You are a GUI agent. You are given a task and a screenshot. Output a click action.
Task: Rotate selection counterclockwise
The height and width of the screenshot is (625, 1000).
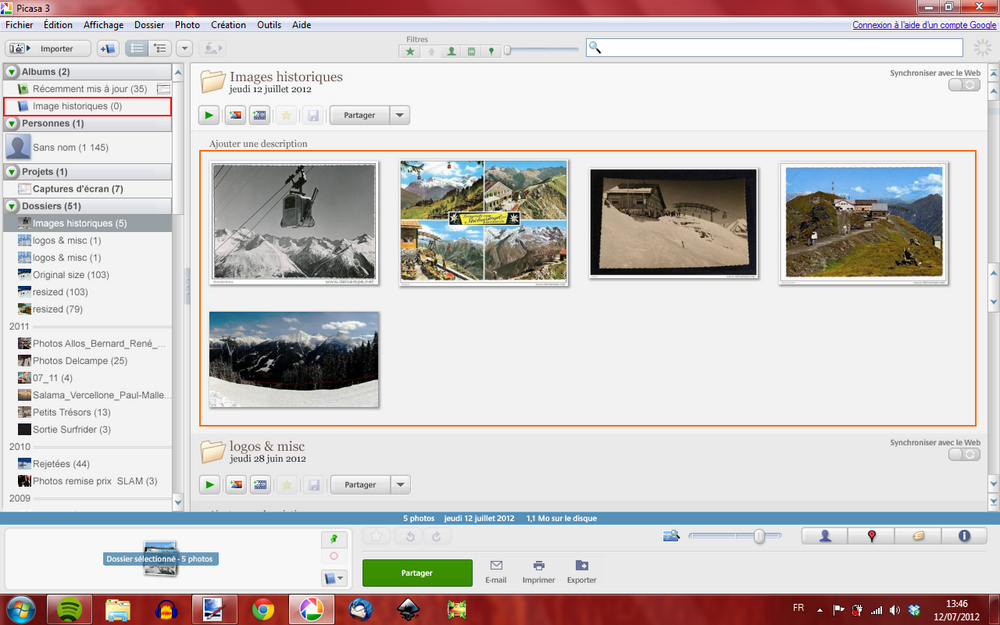coord(411,536)
